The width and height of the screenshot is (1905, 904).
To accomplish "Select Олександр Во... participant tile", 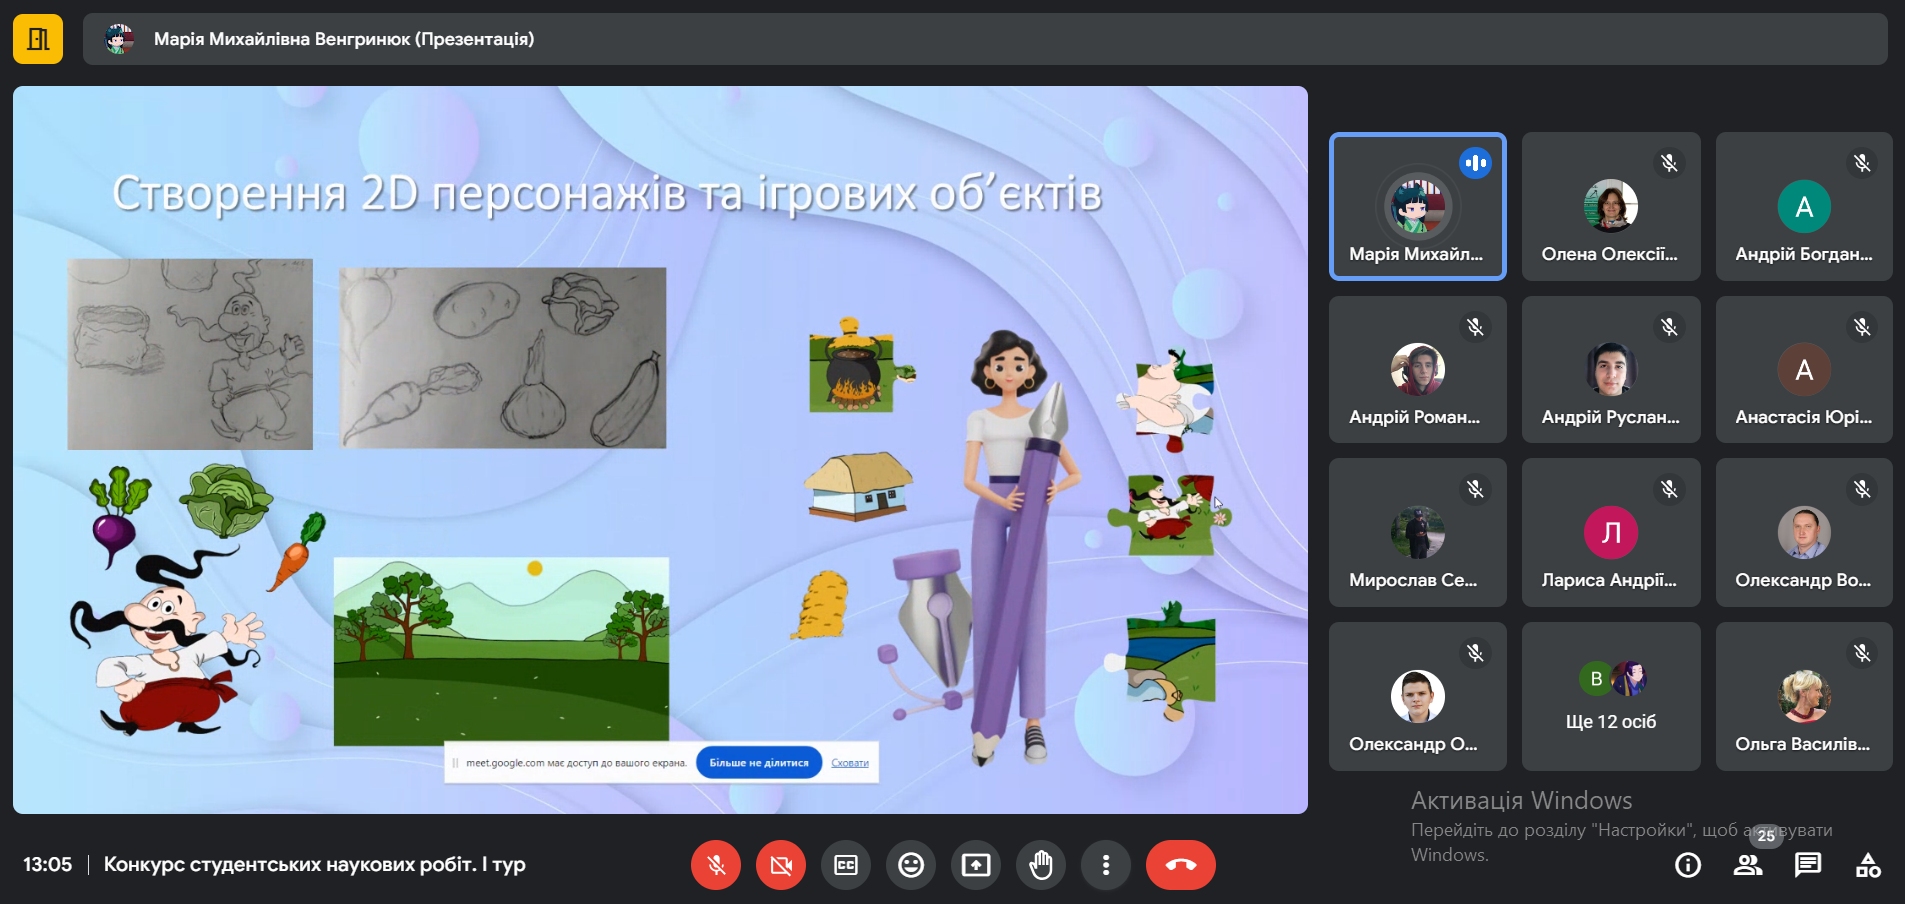I will 1804,532.
